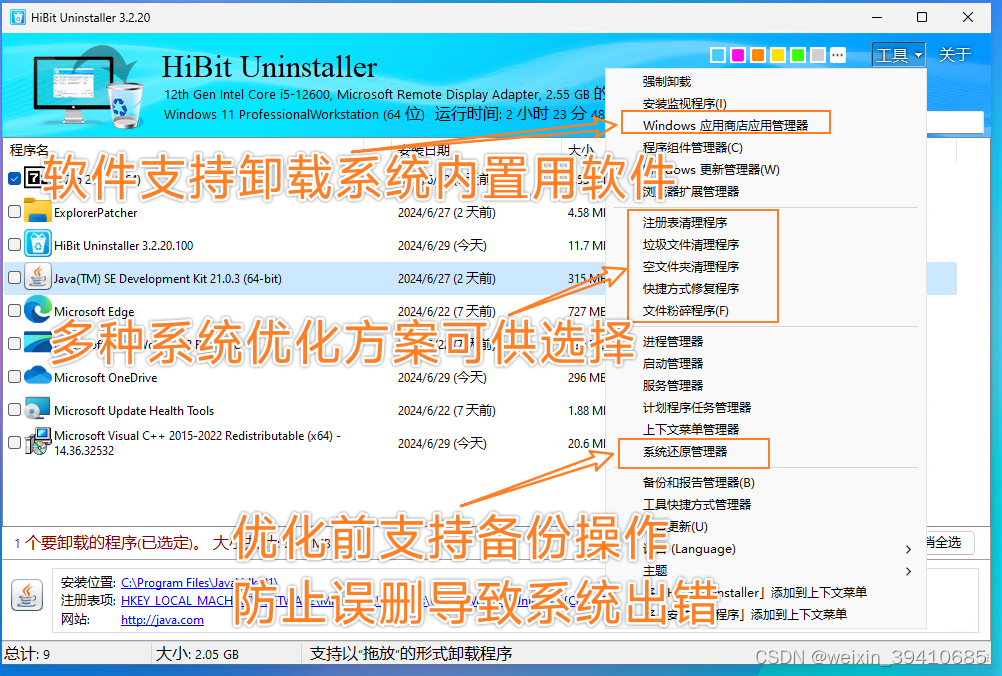Select 安装监视程序(I) menu entry
The height and width of the screenshot is (676, 1002).
[684, 104]
